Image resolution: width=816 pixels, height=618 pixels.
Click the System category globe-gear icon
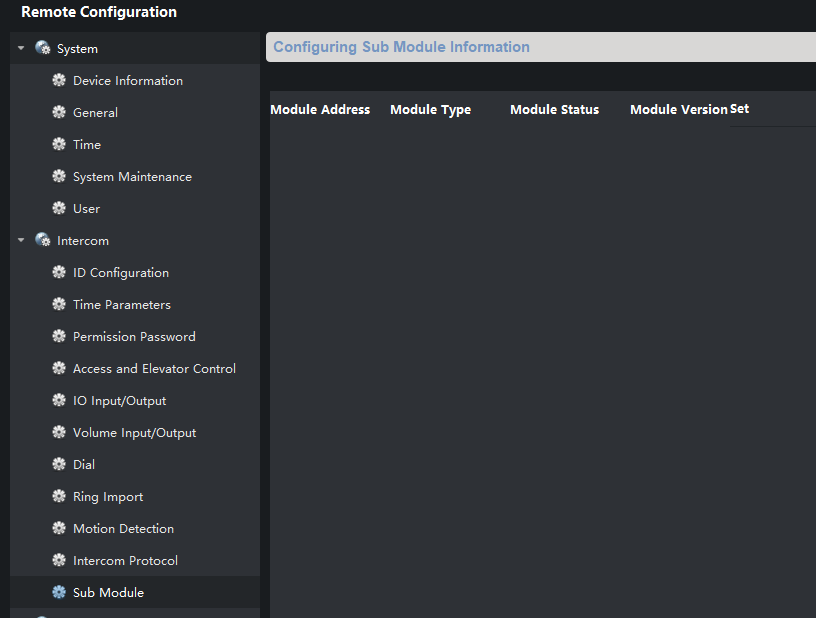tap(42, 49)
